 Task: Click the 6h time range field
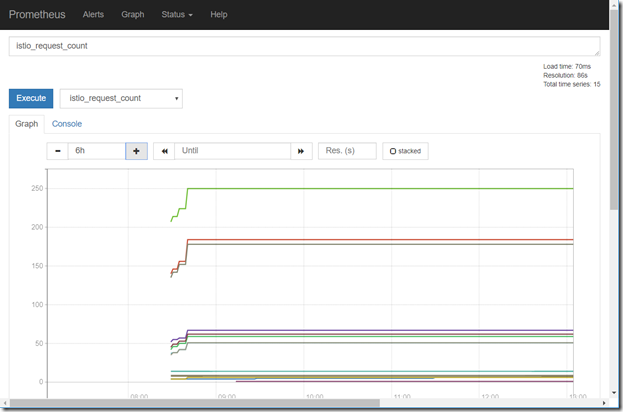[x=96, y=151]
